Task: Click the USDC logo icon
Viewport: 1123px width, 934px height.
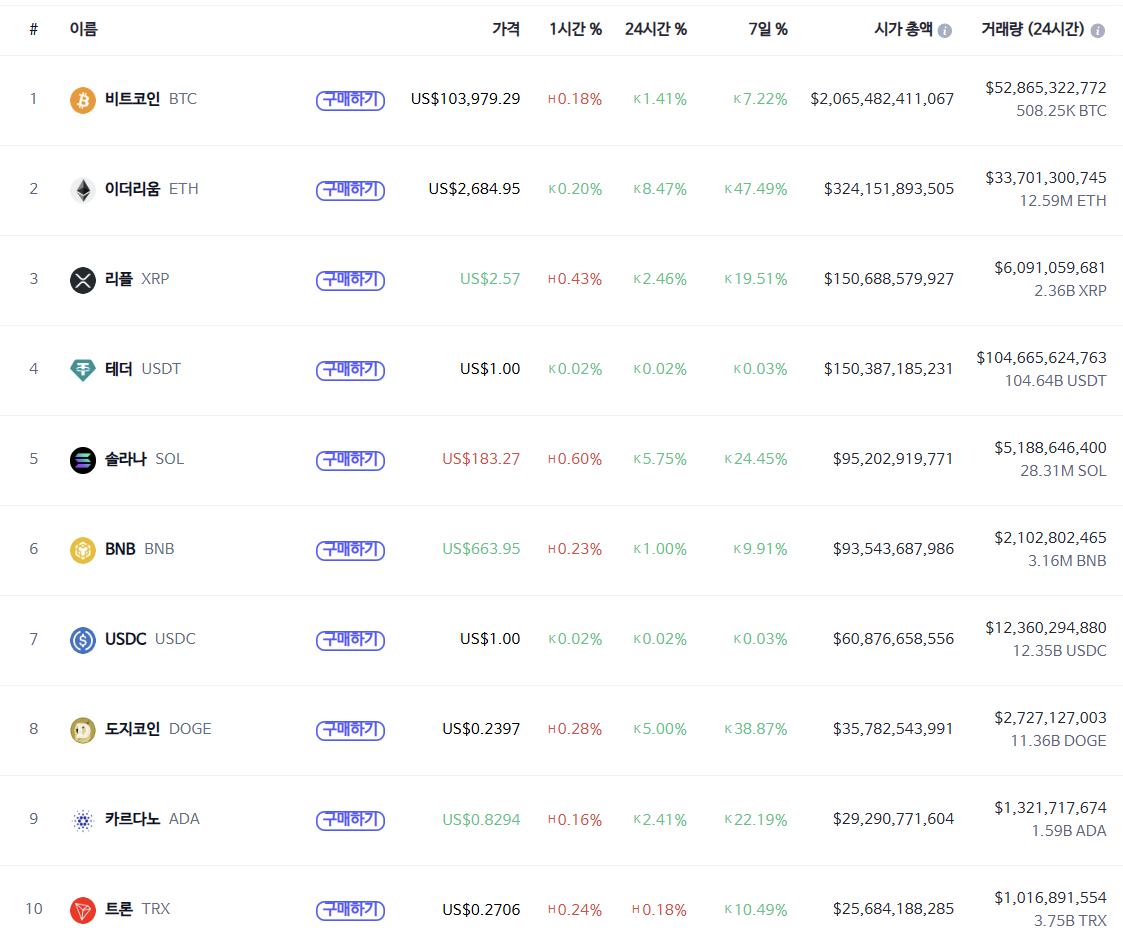Action: click(83, 639)
